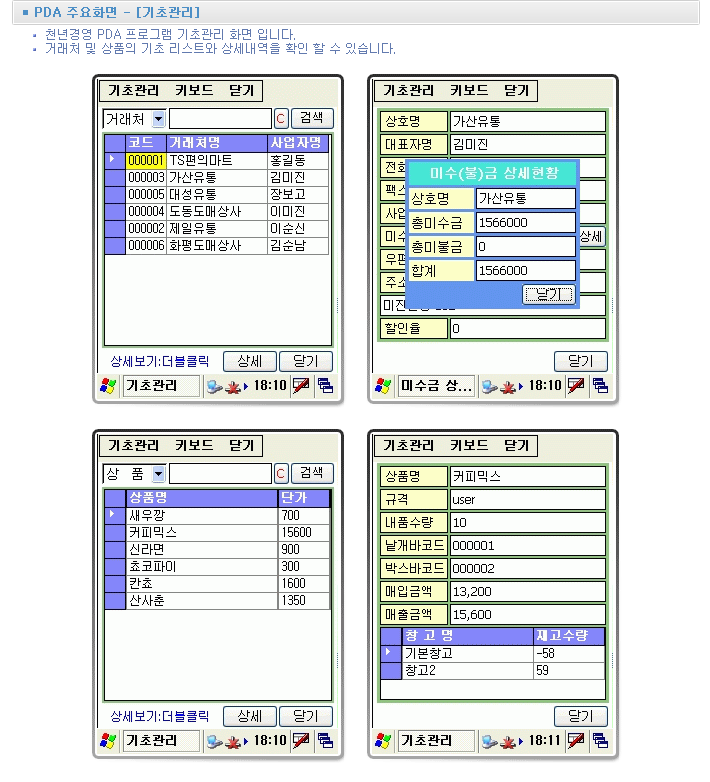Click 거래처명 column header
Viewport: 710px width, 782px height.
[217, 143]
